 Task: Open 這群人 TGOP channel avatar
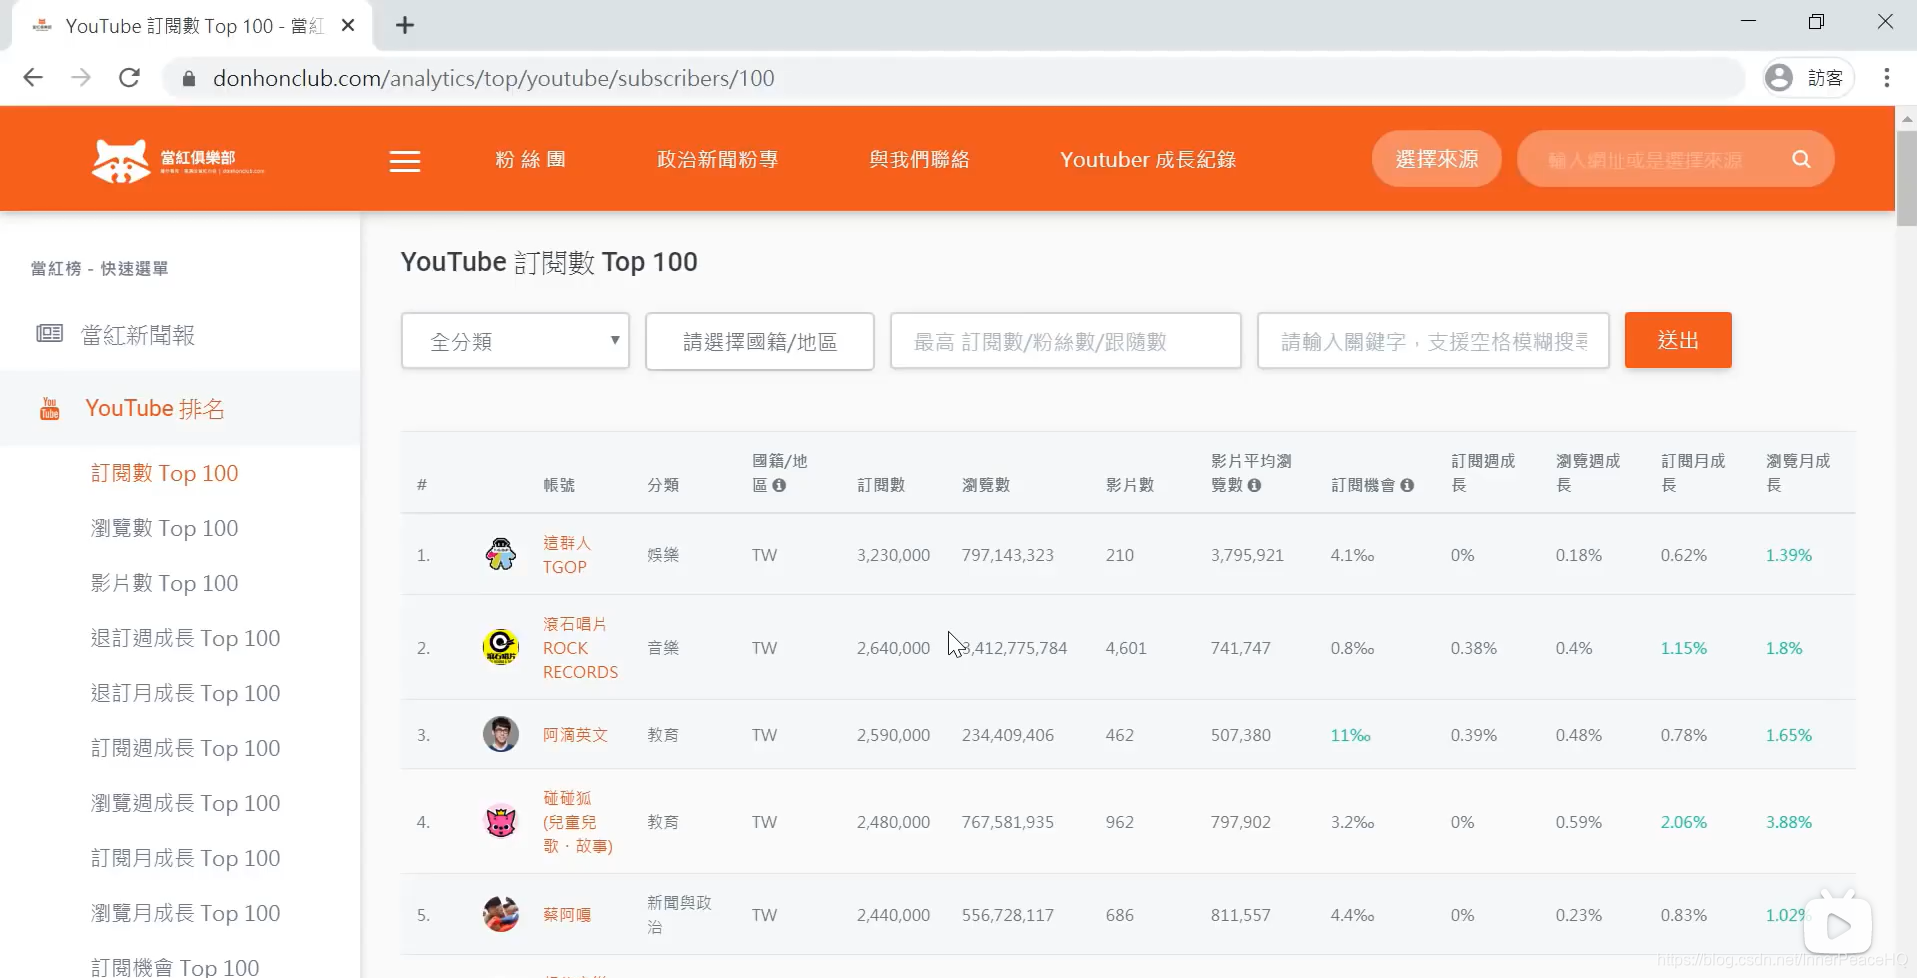[x=500, y=554]
